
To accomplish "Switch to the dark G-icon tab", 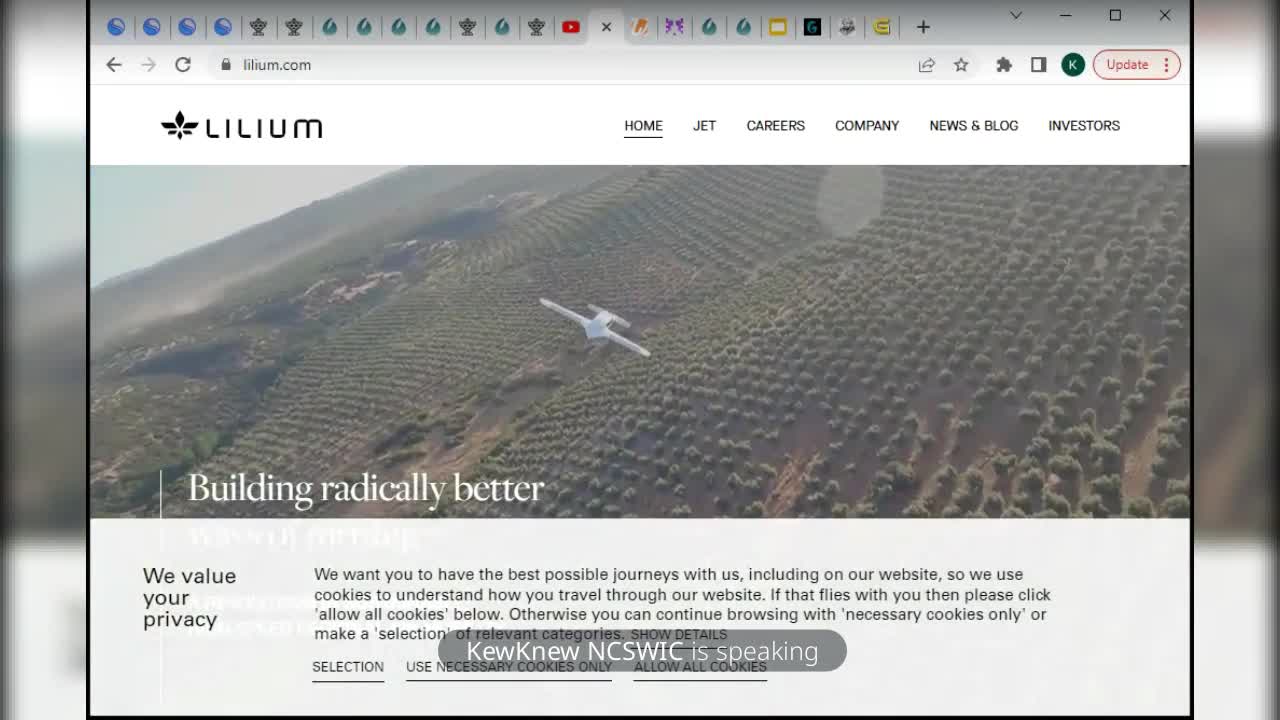I will [812, 28].
